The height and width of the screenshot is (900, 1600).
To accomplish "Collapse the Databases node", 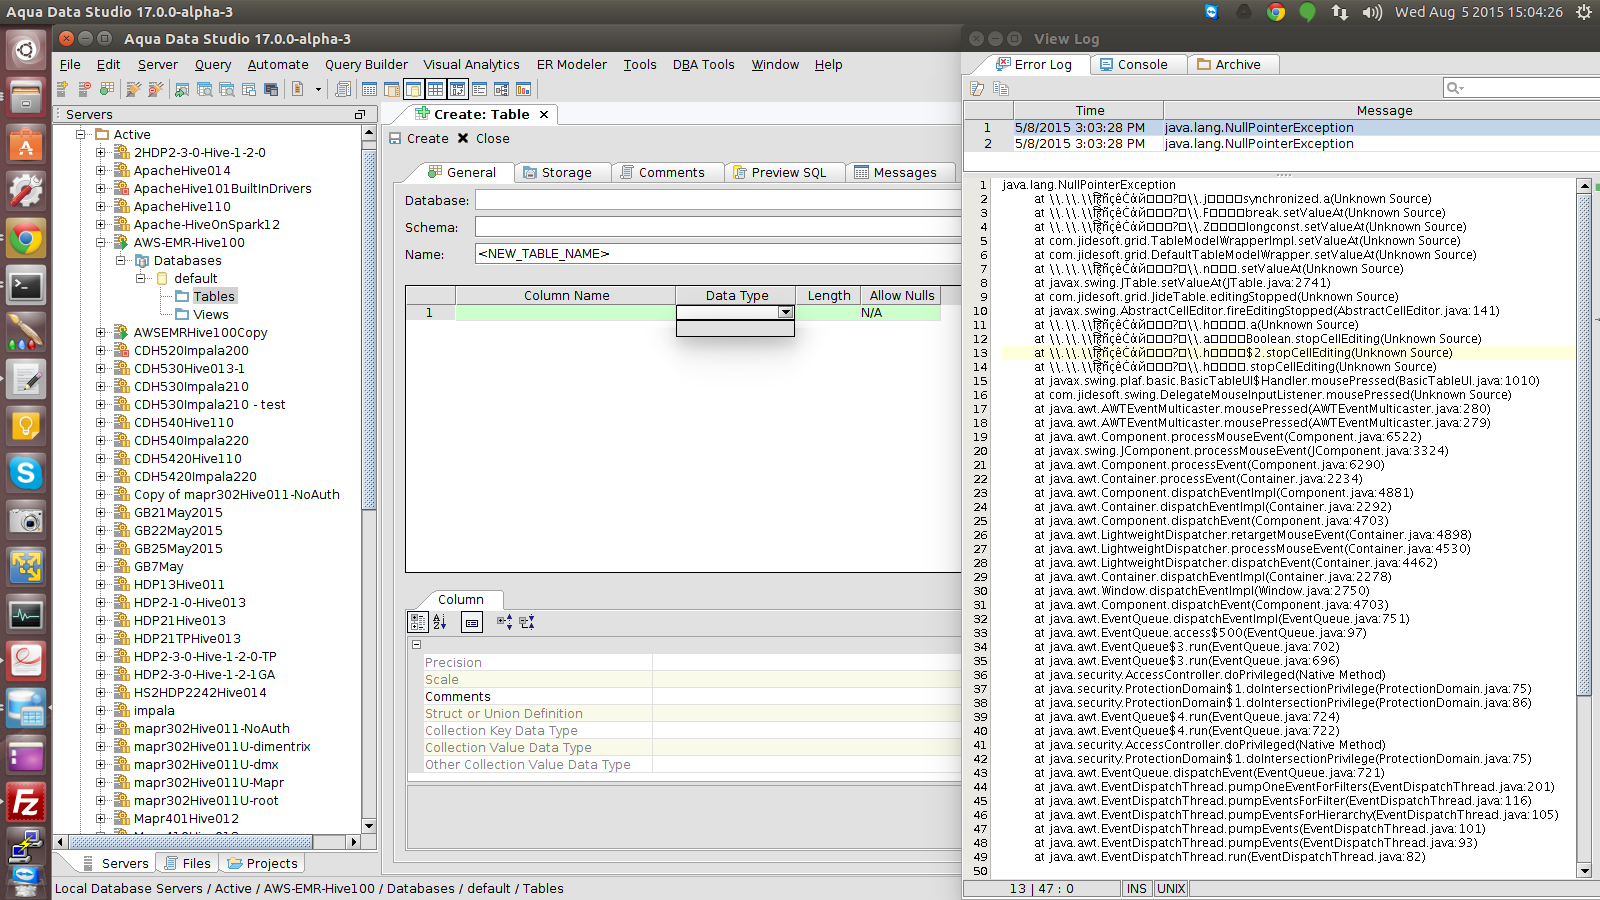I will click(x=121, y=260).
